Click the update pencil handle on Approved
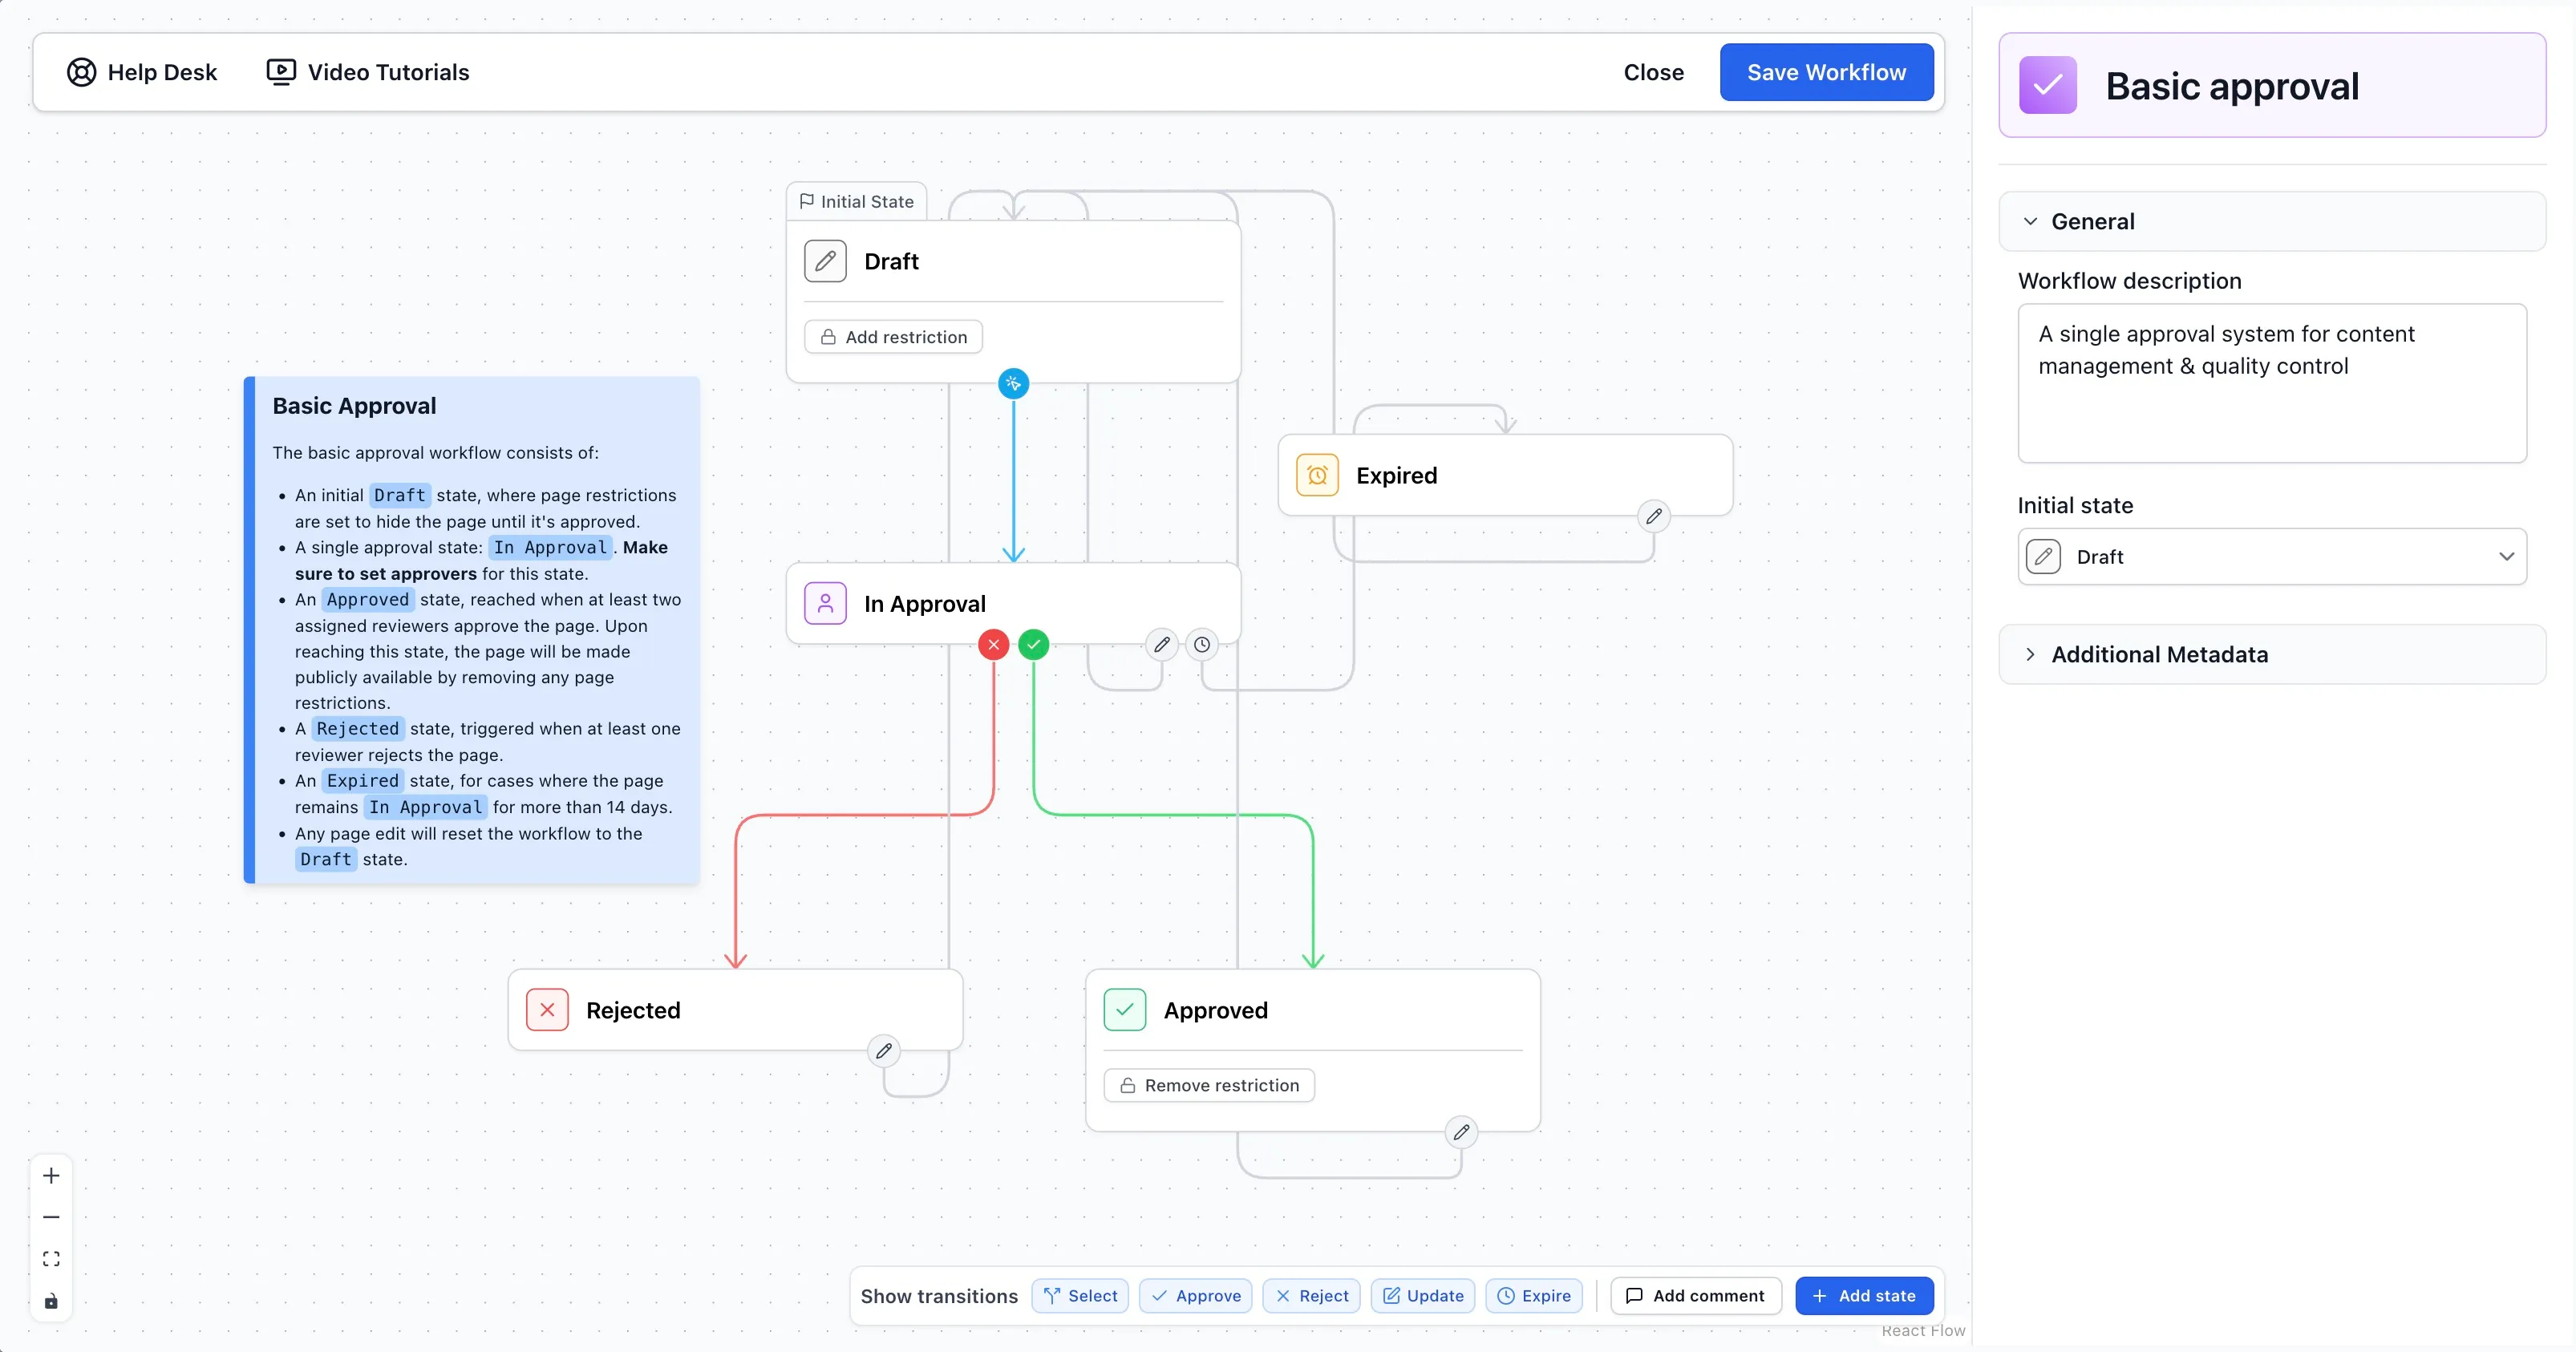2576x1352 pixels. [1461, 1132]
